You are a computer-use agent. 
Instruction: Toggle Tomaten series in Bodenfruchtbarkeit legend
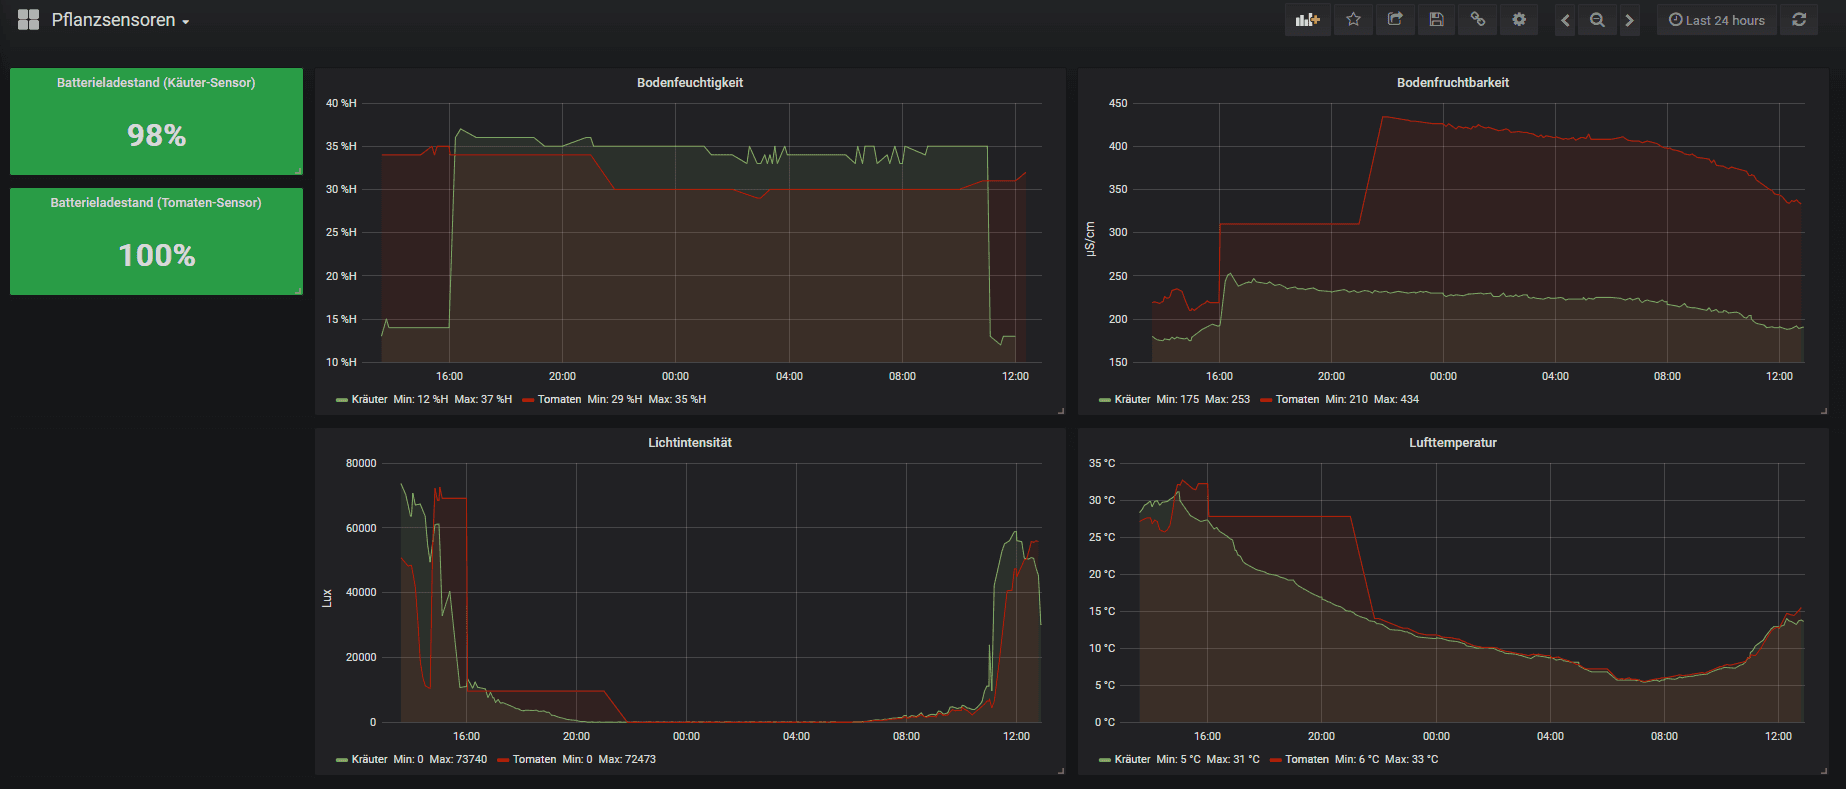point(1297,400)
